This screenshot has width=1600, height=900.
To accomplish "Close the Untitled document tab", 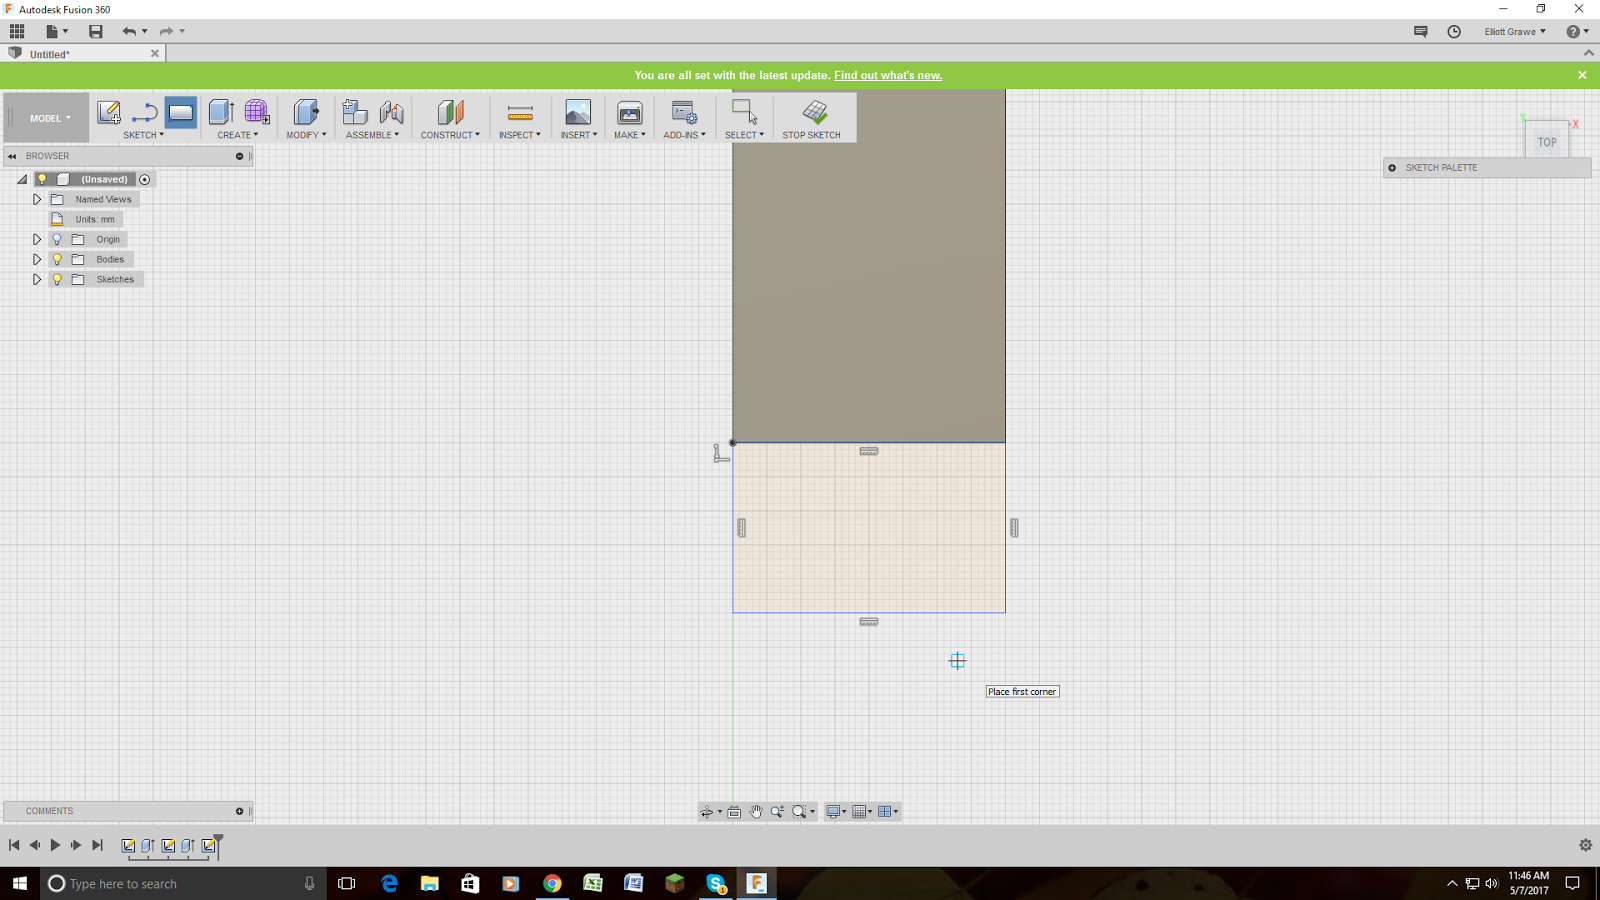I will [155, 54].
